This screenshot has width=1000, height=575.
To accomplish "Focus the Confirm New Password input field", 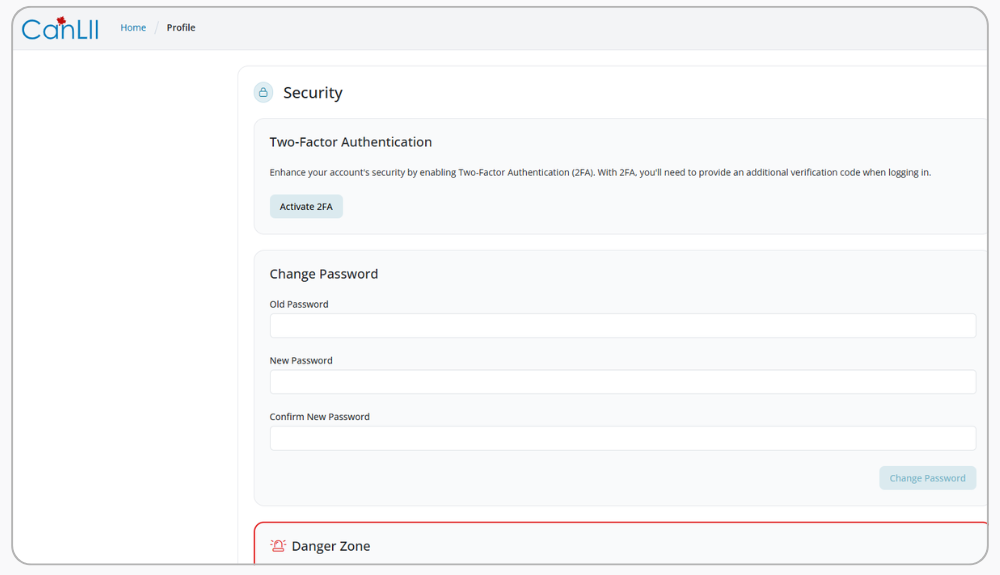I will click(622, 438).
